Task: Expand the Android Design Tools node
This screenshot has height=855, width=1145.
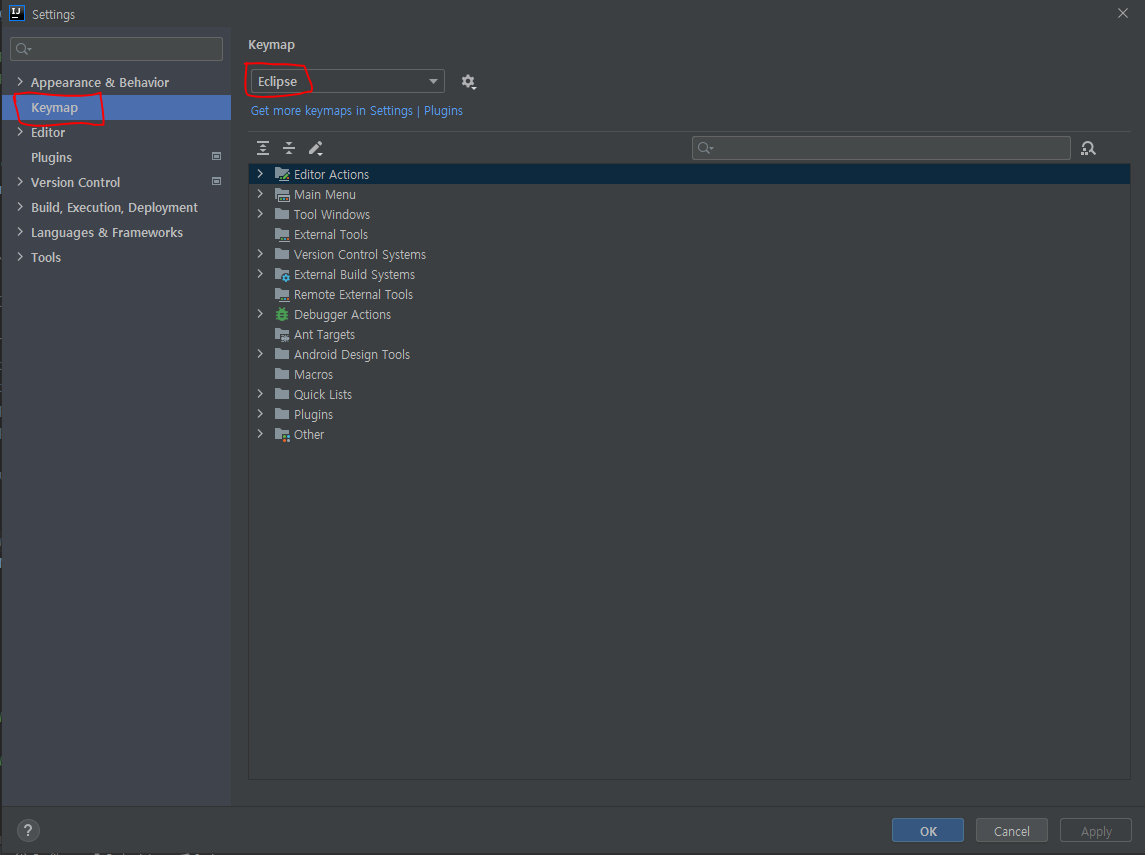Action: [260, 353]
